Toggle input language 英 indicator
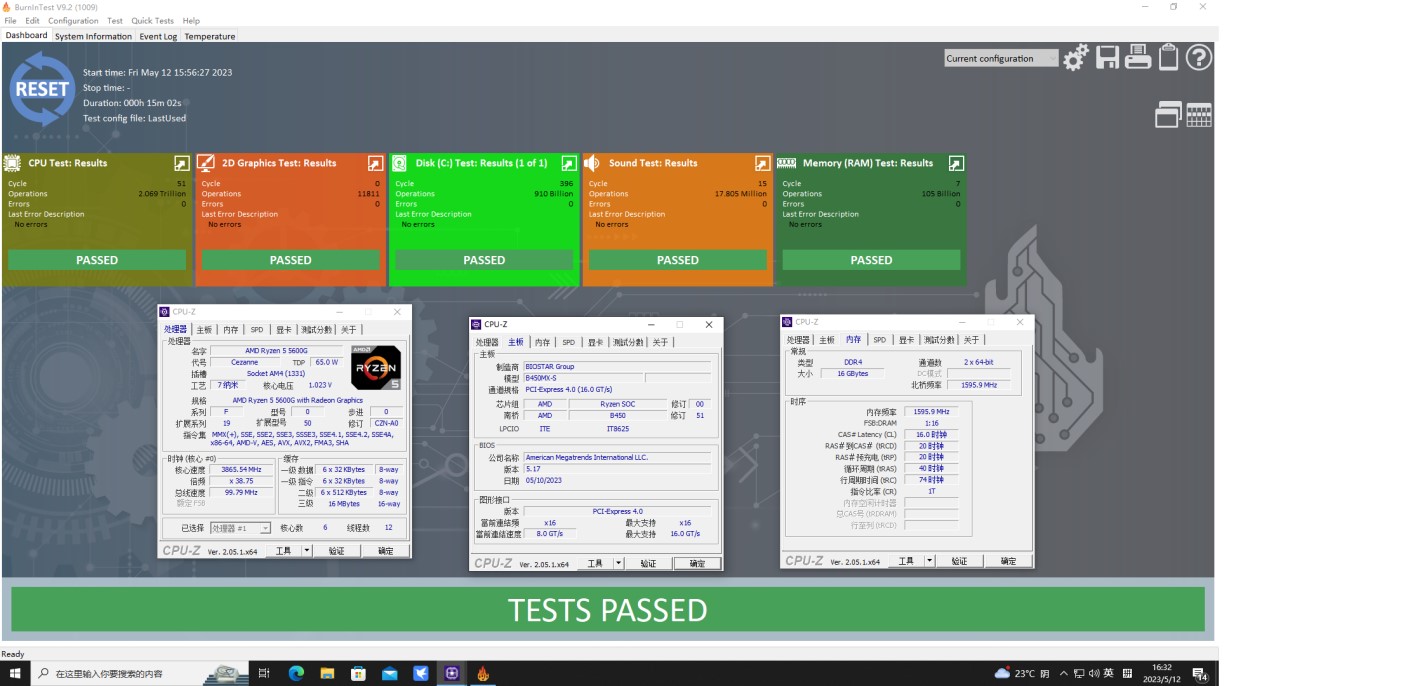 tap(1109, 674)
